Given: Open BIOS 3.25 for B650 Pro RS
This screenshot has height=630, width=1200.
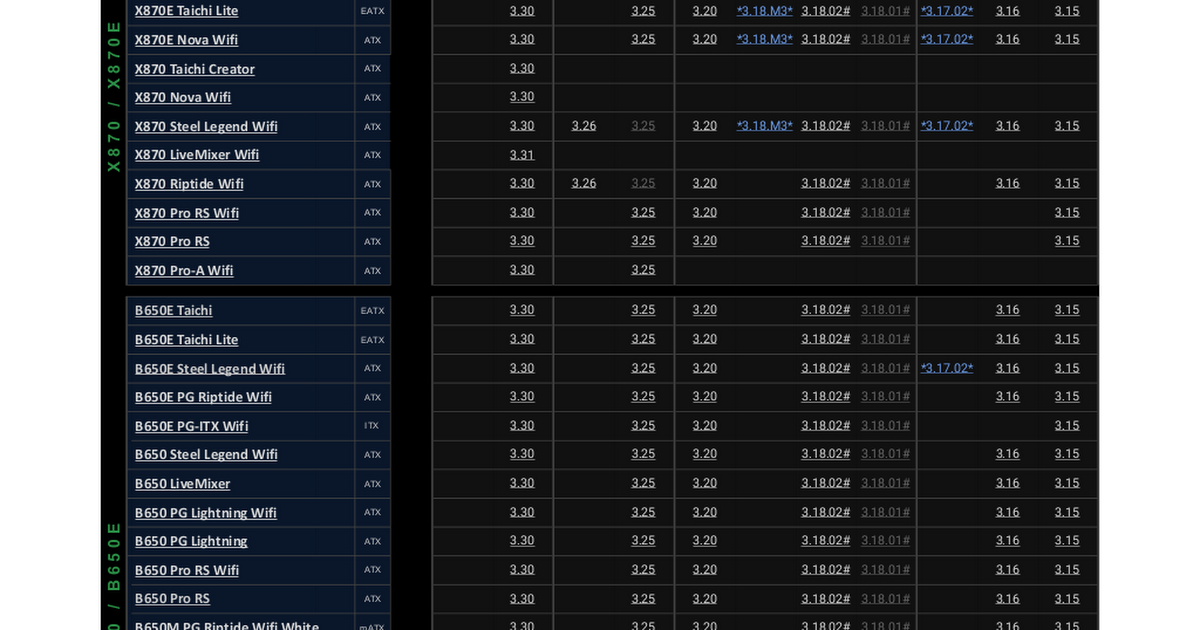Looking at the screenshot, I should click(643, 598).
